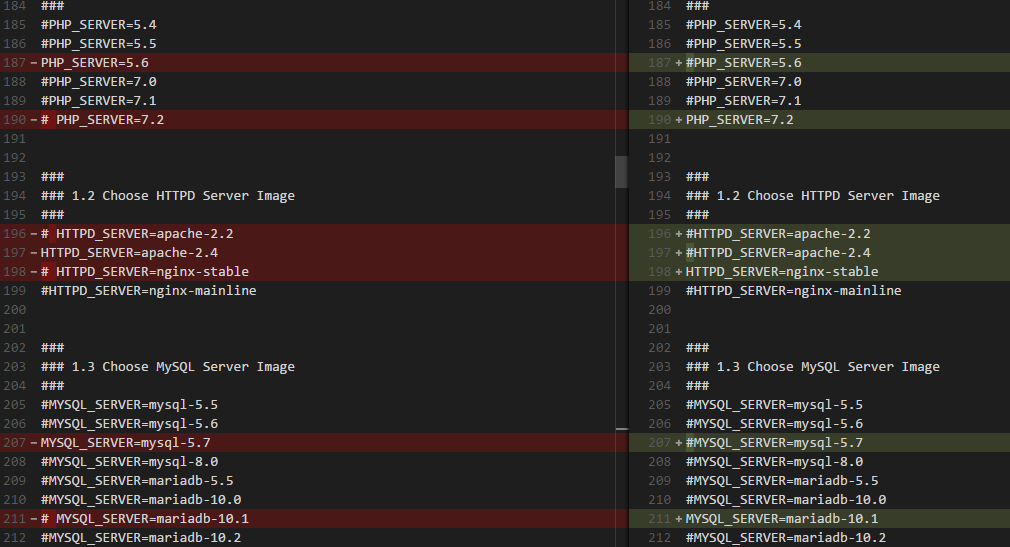Click line number 190 in right pane

[x=660, y=119]
